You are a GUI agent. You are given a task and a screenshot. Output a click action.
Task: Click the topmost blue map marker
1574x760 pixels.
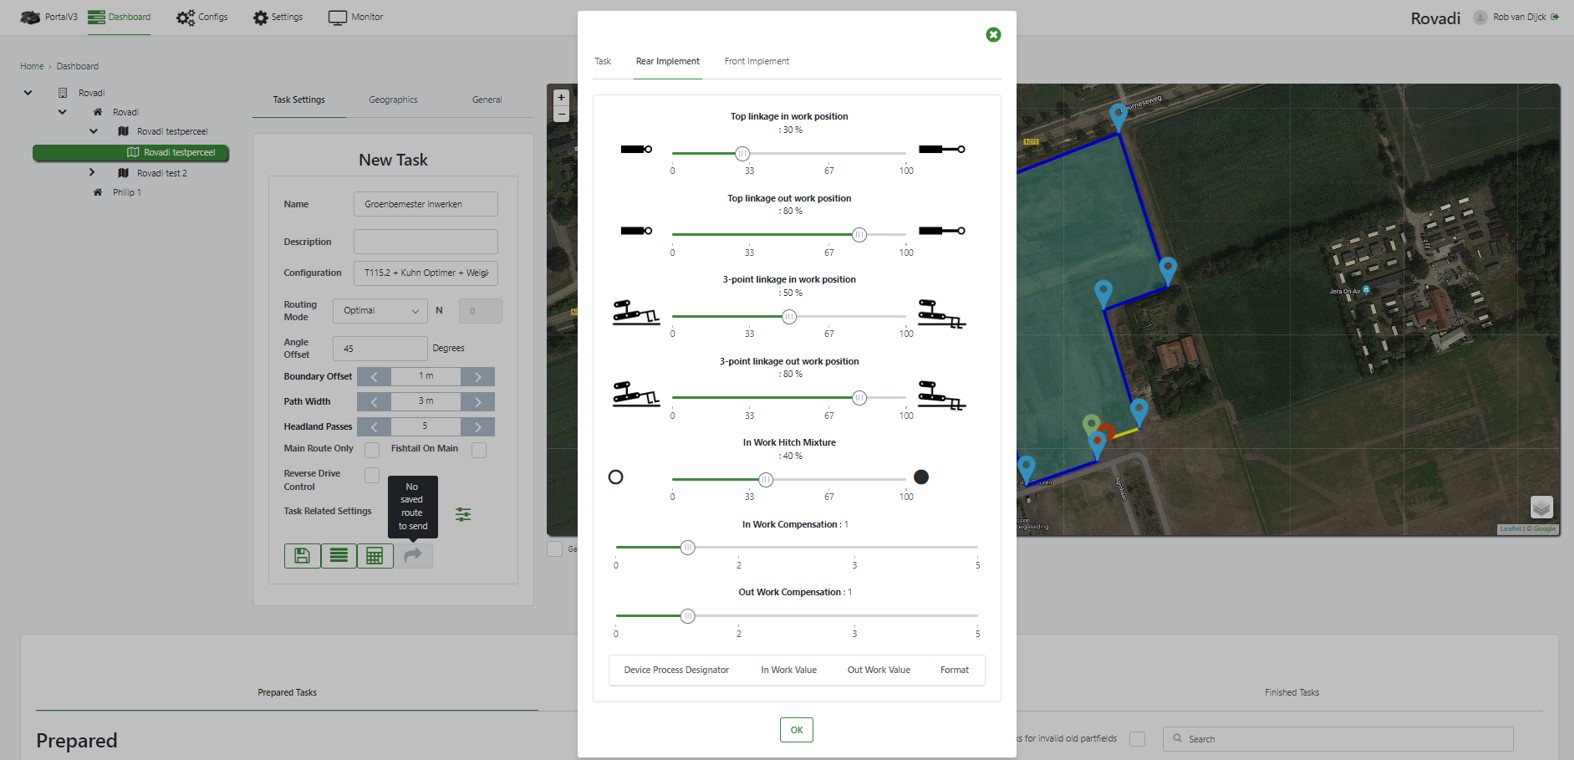[1118, 116]
